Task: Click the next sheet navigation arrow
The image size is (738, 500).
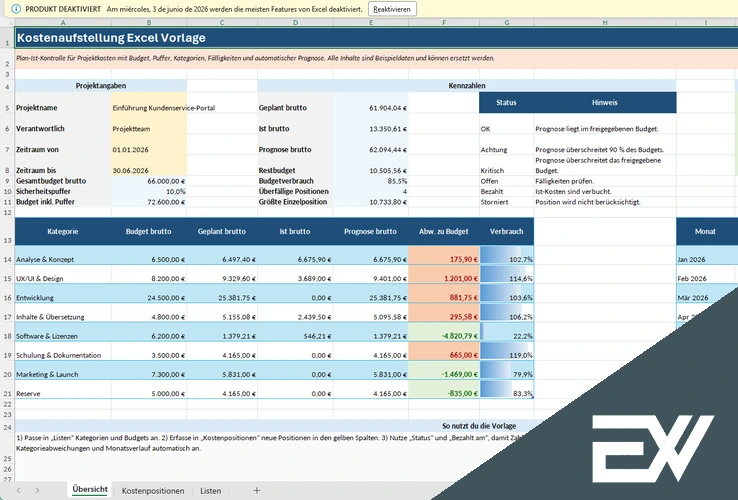Action: click(37, 491)
